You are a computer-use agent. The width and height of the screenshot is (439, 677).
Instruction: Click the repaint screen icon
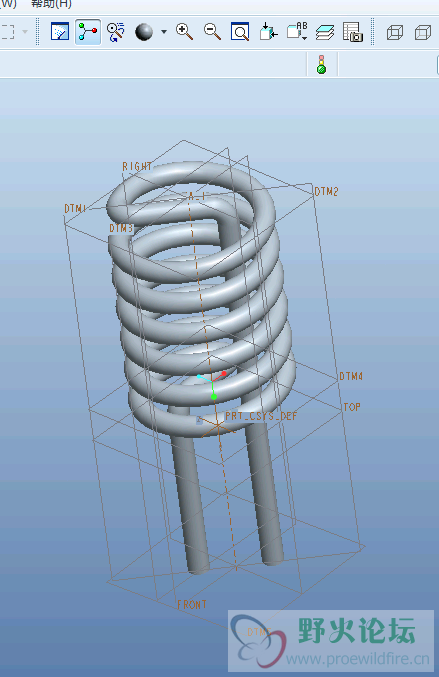click(60, 32)
